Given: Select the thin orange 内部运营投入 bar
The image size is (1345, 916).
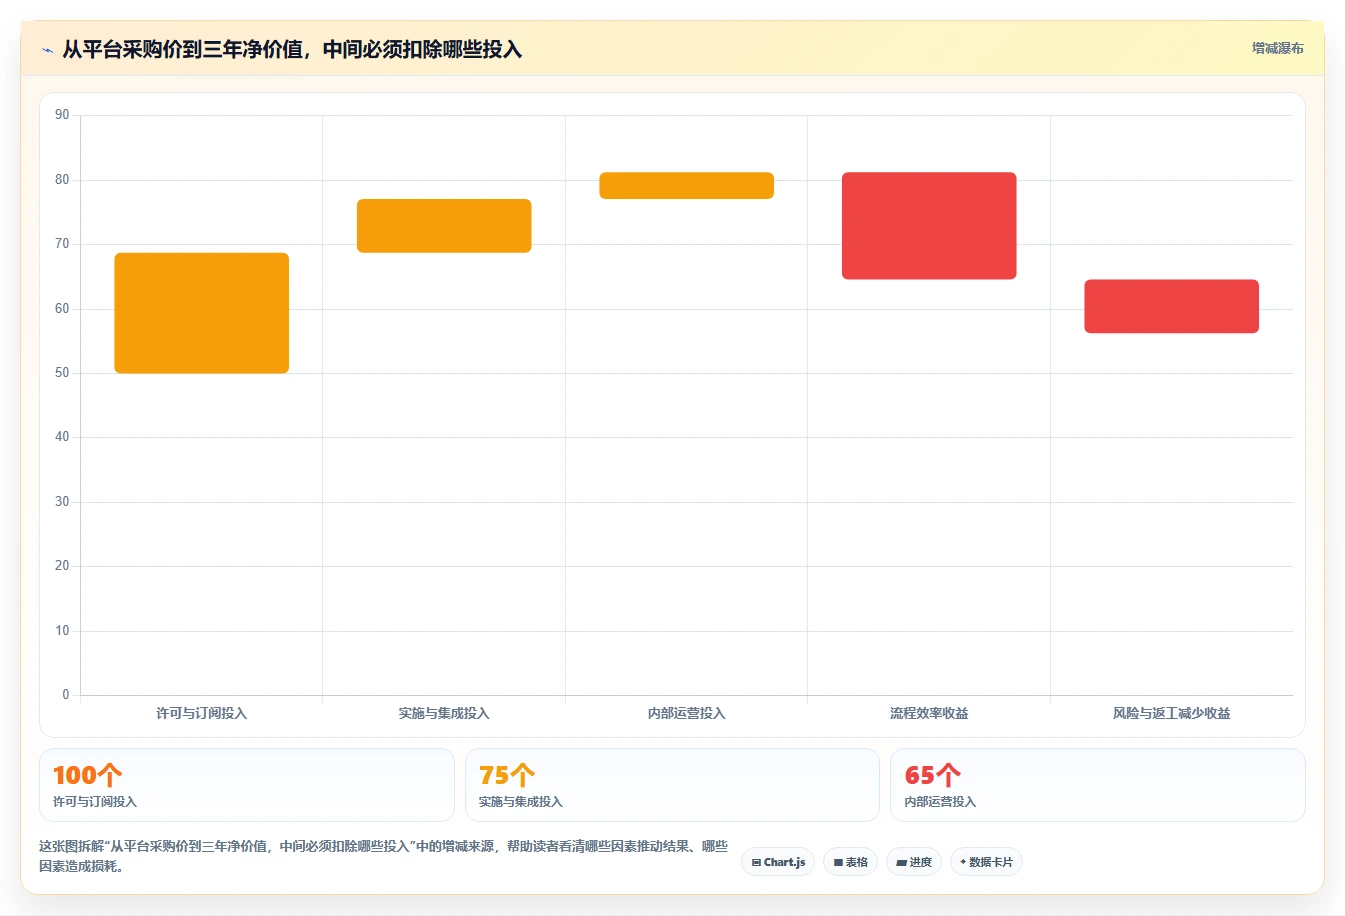Looking at the screenshot, I should (x=687, y=186).
